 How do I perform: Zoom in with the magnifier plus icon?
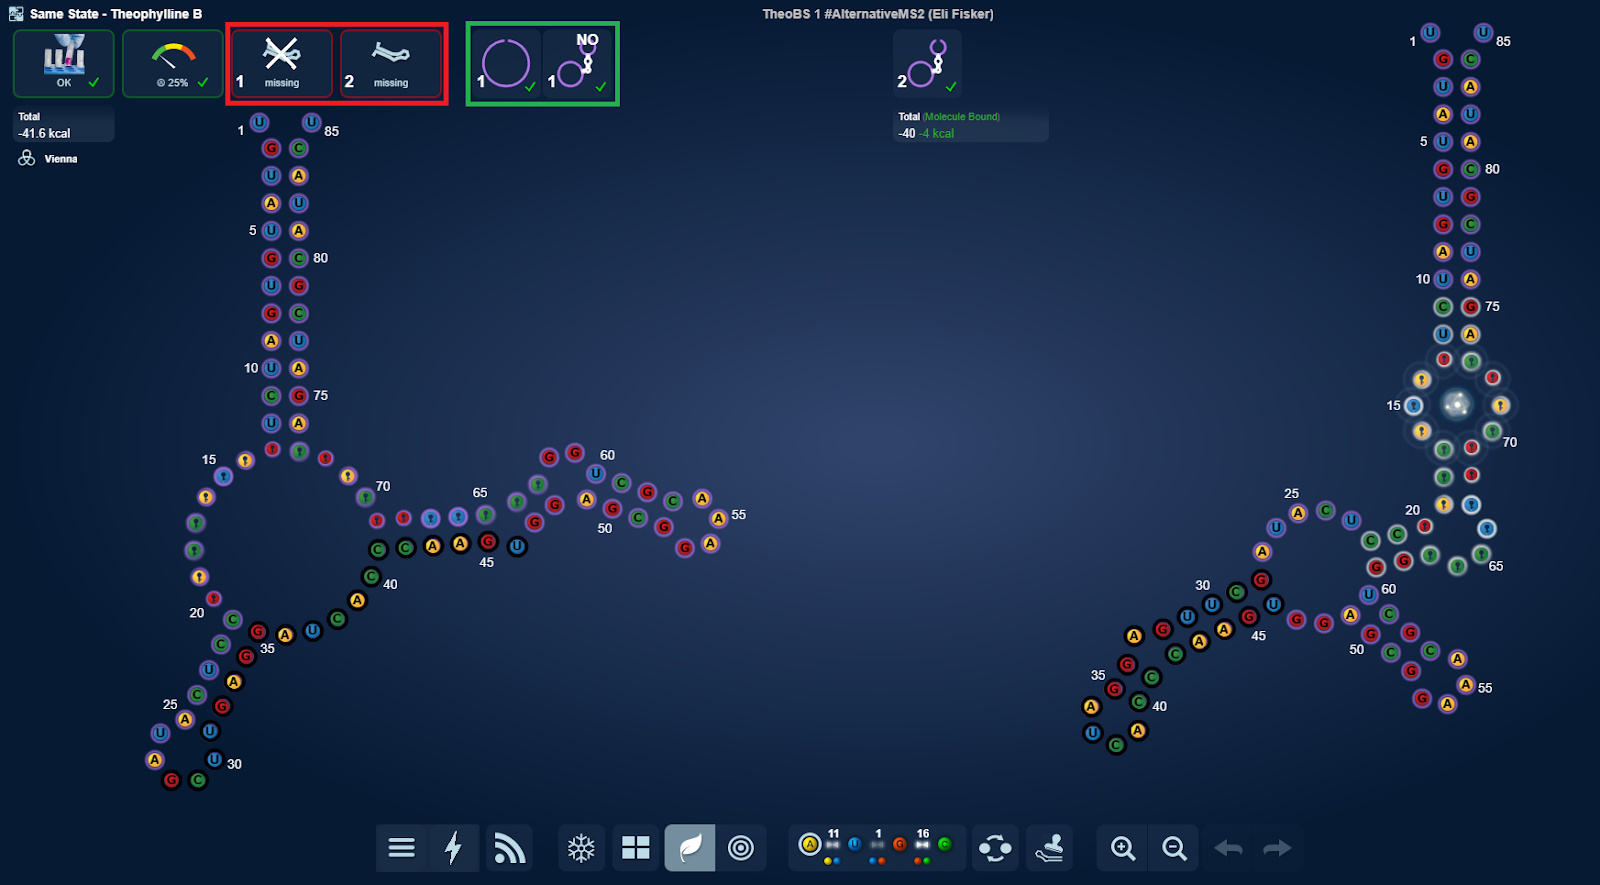pyautogui.click(x=1123, y=848)
